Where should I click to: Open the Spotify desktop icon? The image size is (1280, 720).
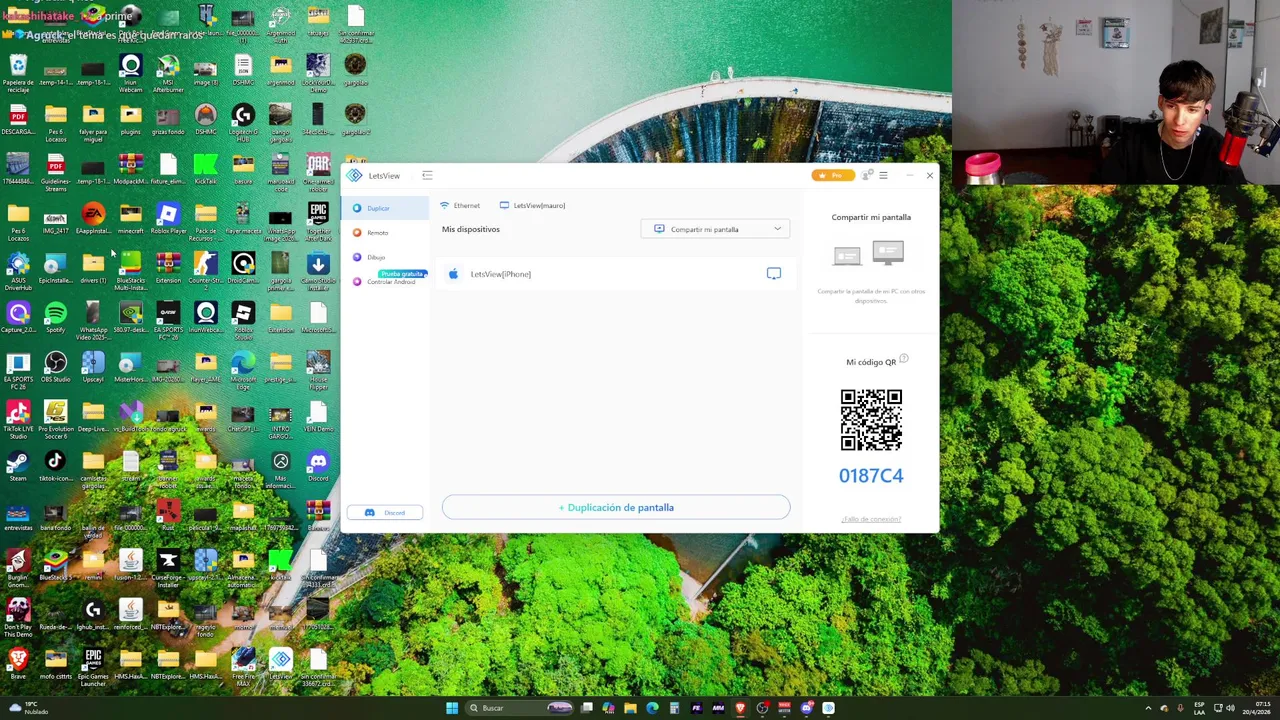(56, 318)
